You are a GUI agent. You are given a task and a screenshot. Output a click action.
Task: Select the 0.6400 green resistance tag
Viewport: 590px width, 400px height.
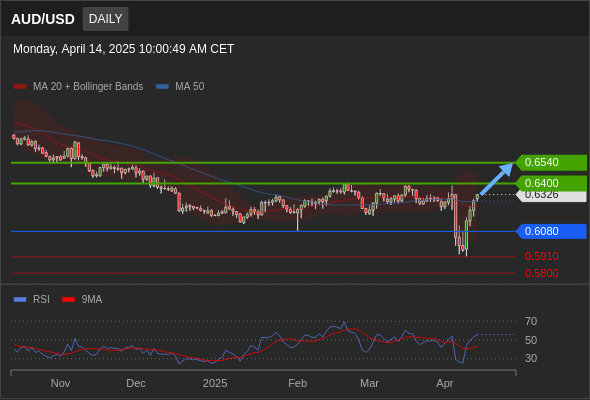coord(551,183)
